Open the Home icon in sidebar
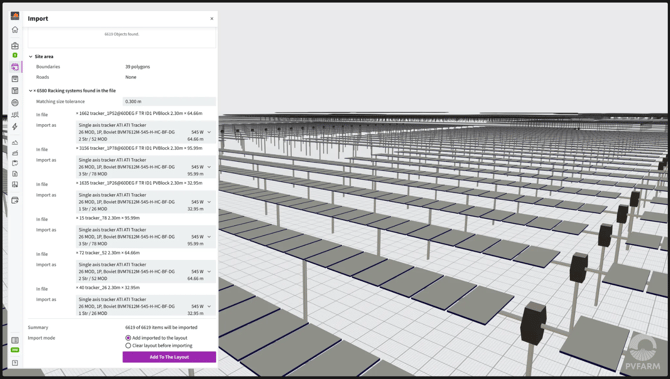The height and width of the screenshot is (379, 670). click(15, 29)
